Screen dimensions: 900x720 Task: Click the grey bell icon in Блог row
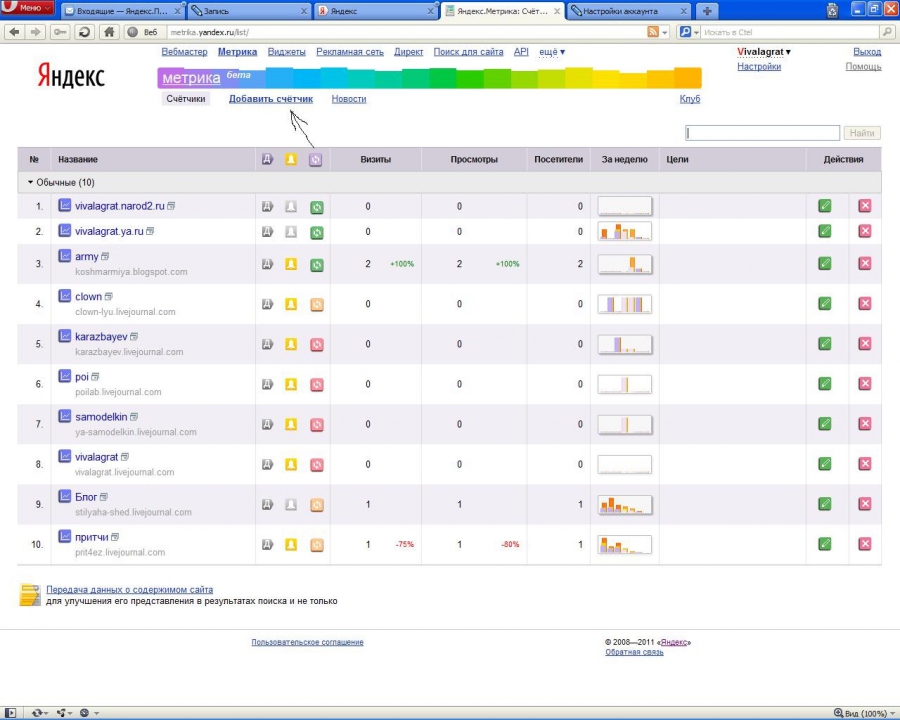(291, 504)
